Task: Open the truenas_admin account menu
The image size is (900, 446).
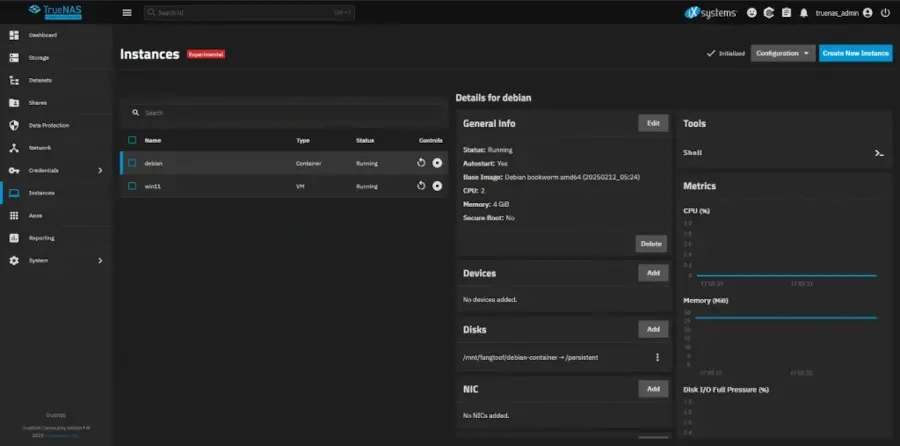Action: 844,13
